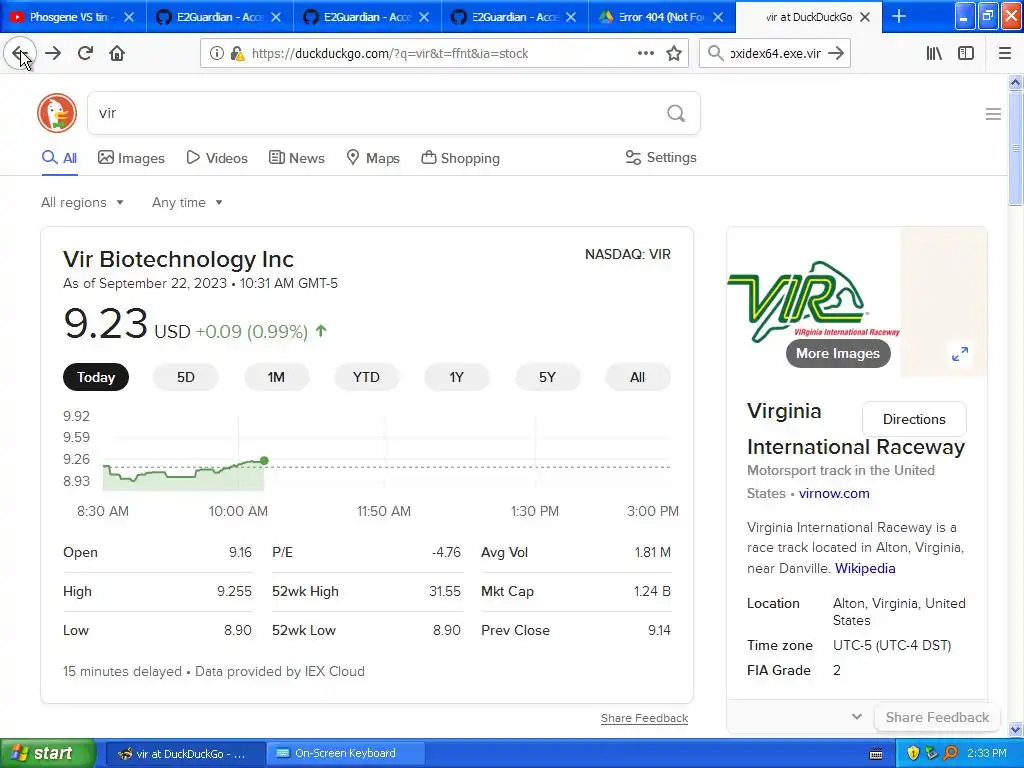Open the News results tab
1024x768 pixels.
point(296,158)
